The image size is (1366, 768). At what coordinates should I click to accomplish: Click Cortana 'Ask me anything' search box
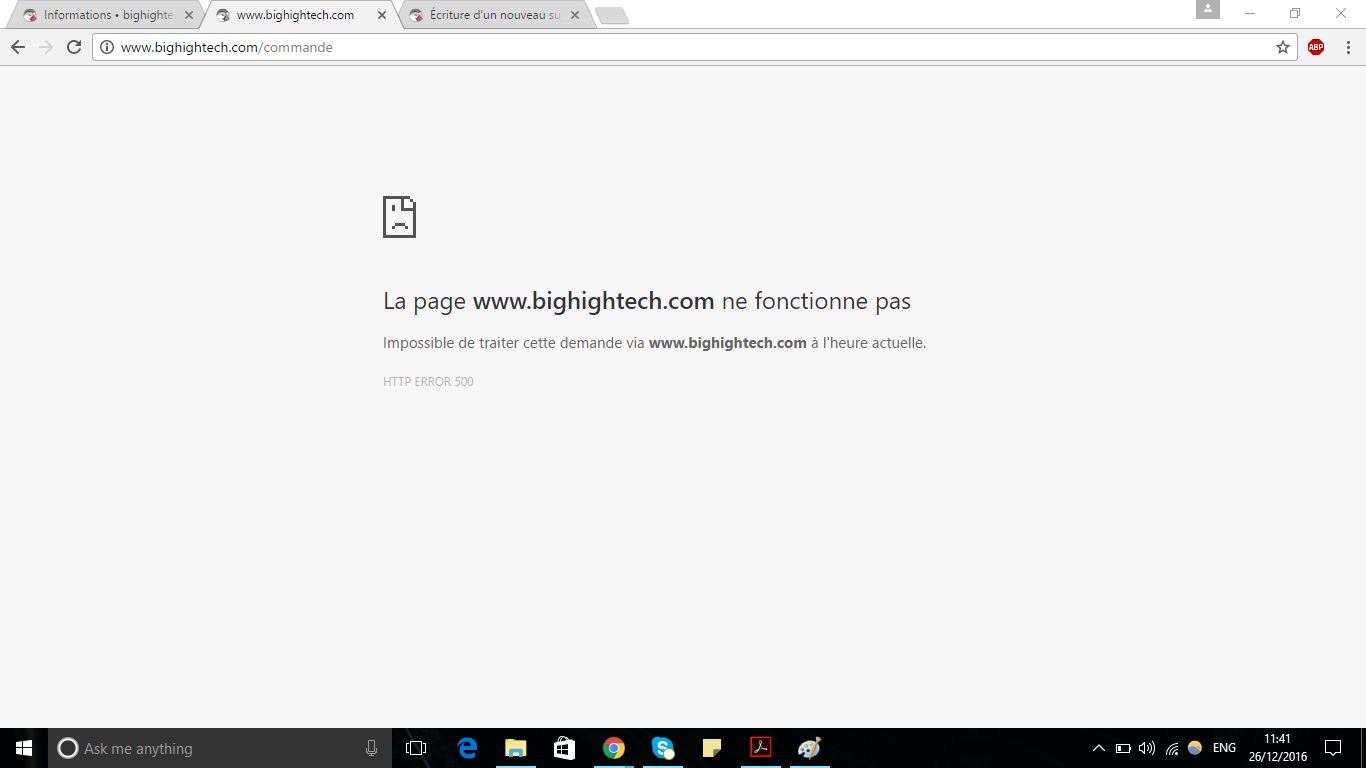pyautogui.click(x=220, y=748)
